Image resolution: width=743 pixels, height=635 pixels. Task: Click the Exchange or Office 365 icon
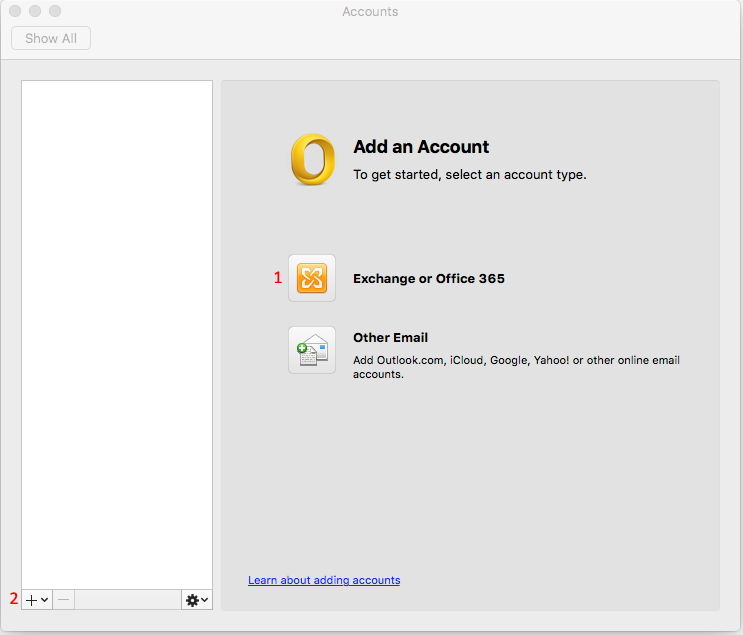click(312, 278)
